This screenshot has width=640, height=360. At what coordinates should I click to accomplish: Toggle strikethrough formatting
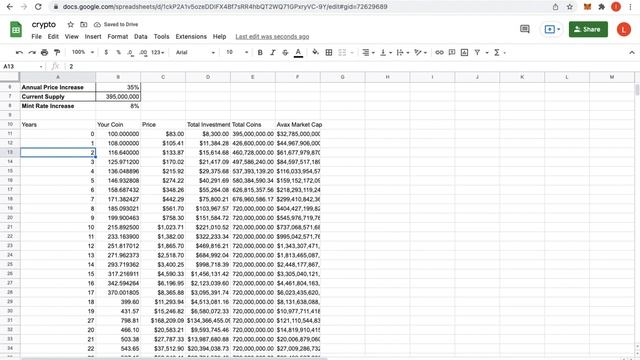point(285,52)
